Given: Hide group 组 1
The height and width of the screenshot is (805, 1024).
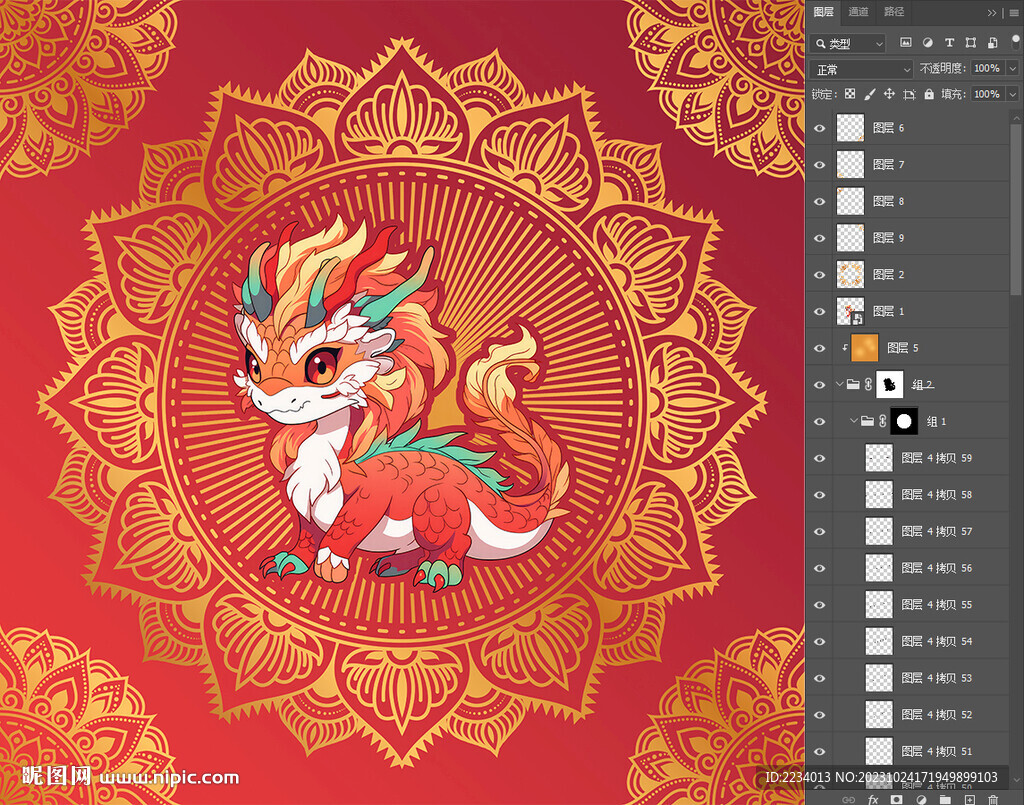Looking at the screenshot, I should 820,421.
